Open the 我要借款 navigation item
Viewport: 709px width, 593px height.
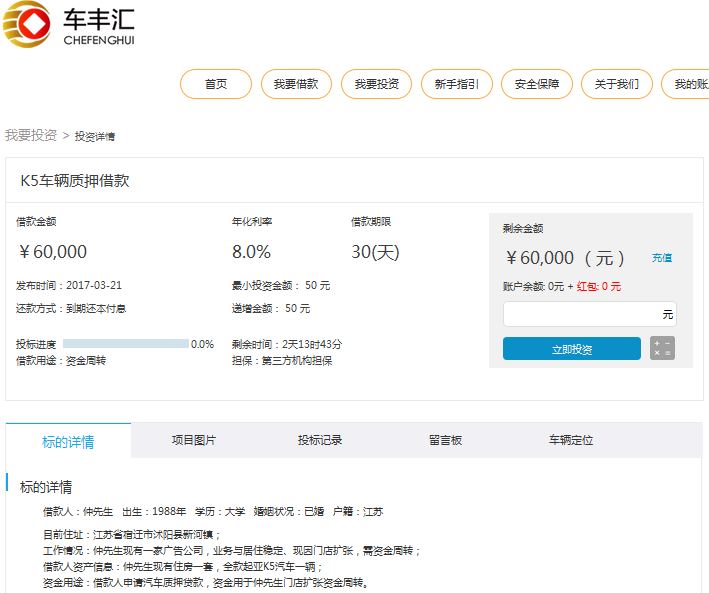[x=296, y=84]
